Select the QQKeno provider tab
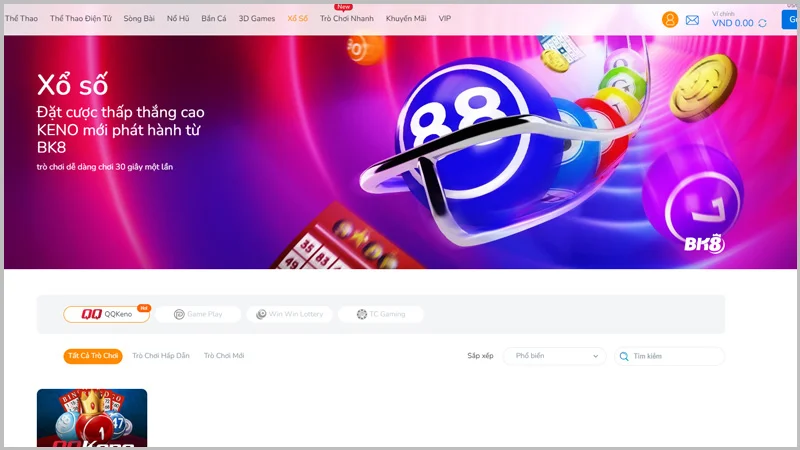Image resolution: width=800 pixels, height=450 pixels. [107, 314]
